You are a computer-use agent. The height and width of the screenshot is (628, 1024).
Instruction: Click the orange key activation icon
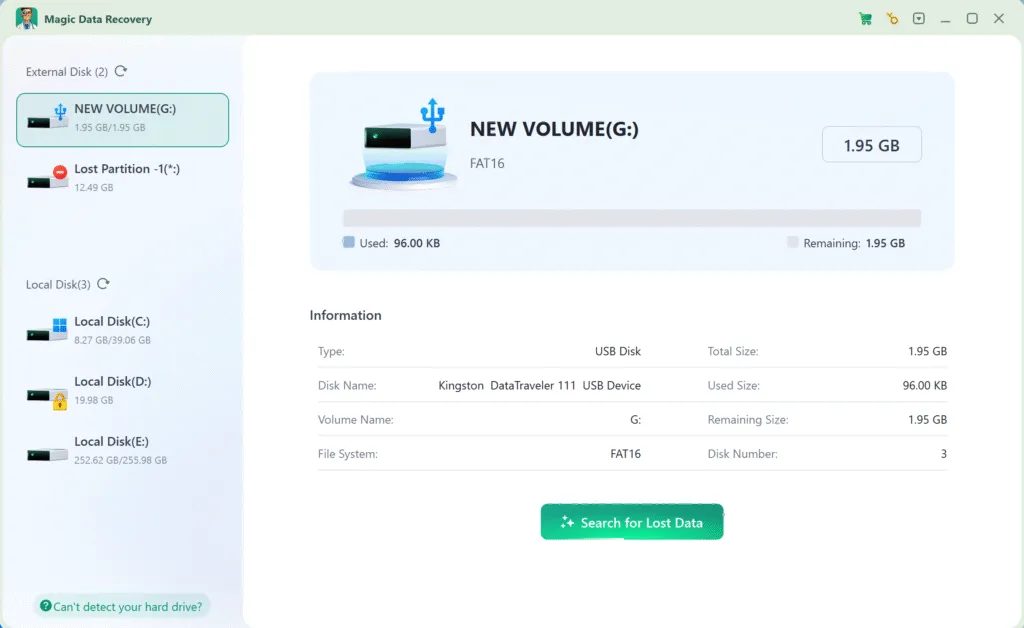tap(892, 19)
